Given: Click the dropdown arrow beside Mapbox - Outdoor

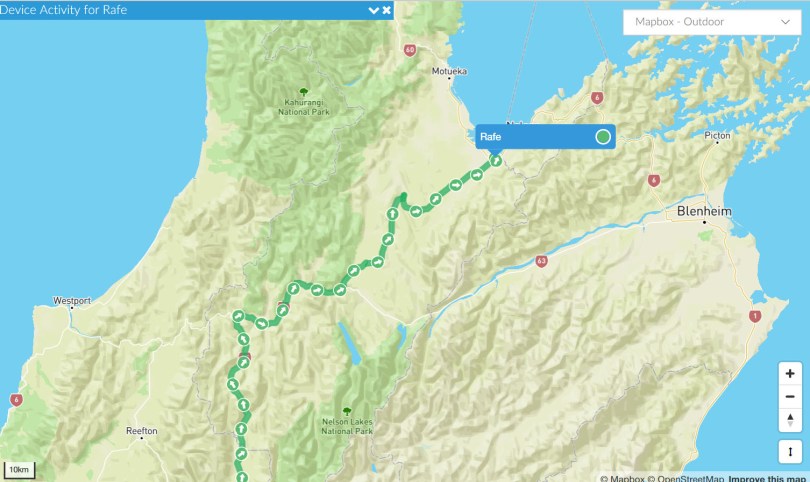Looking at the screenshot, I should click(x=785, y=22).
